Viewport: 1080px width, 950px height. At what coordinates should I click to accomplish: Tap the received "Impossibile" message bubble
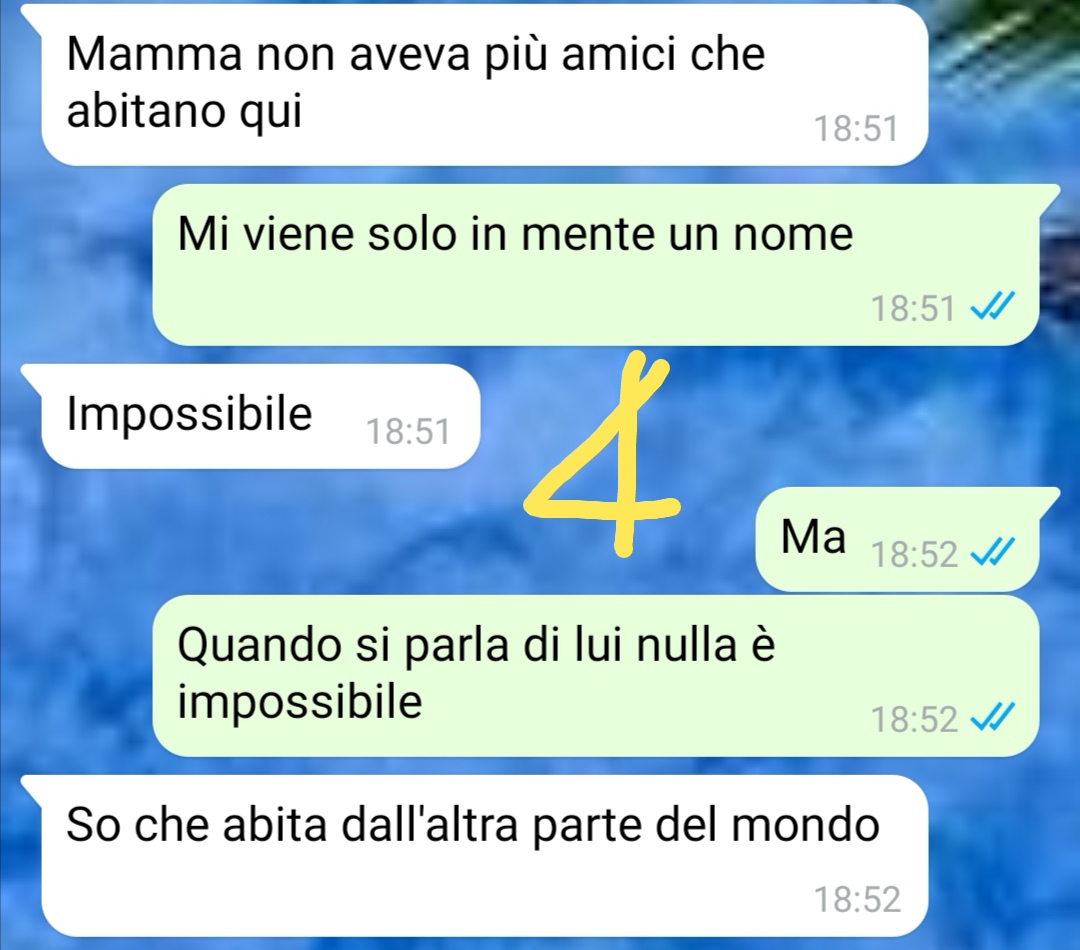[x=251, y=416]
